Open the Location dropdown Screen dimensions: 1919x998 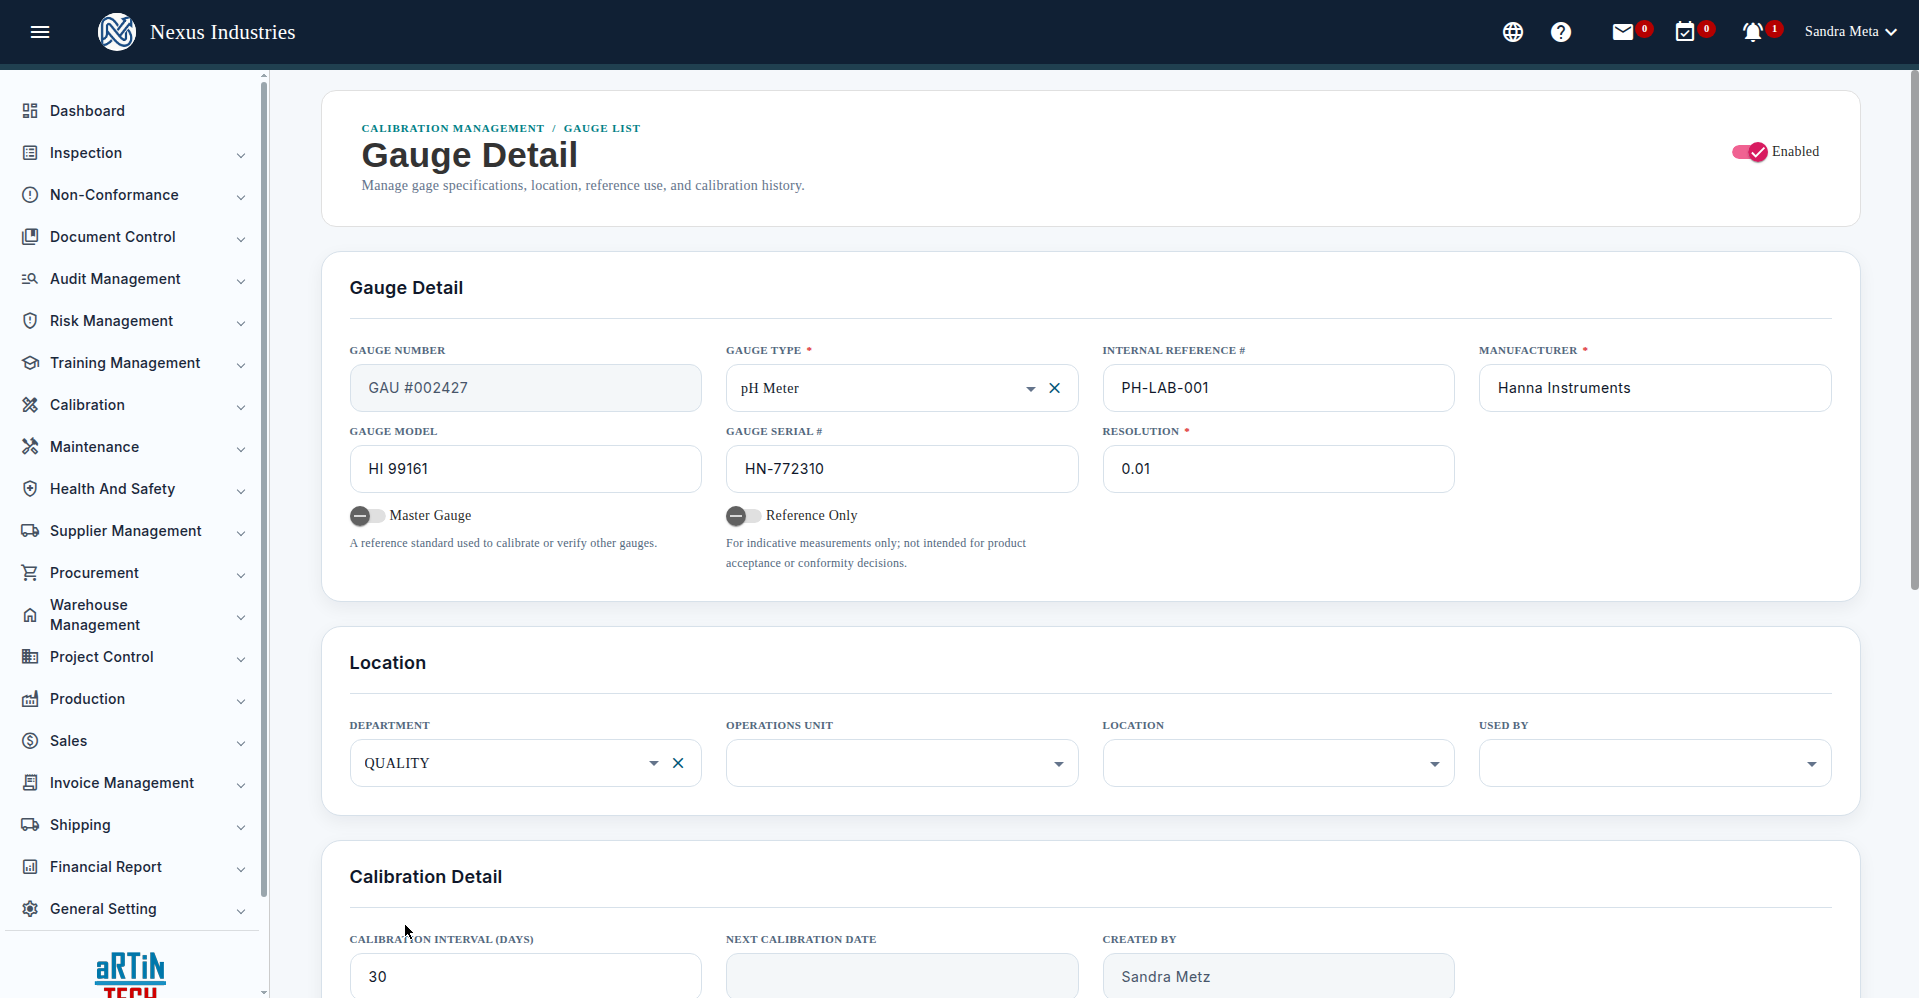click(1278, 763)
